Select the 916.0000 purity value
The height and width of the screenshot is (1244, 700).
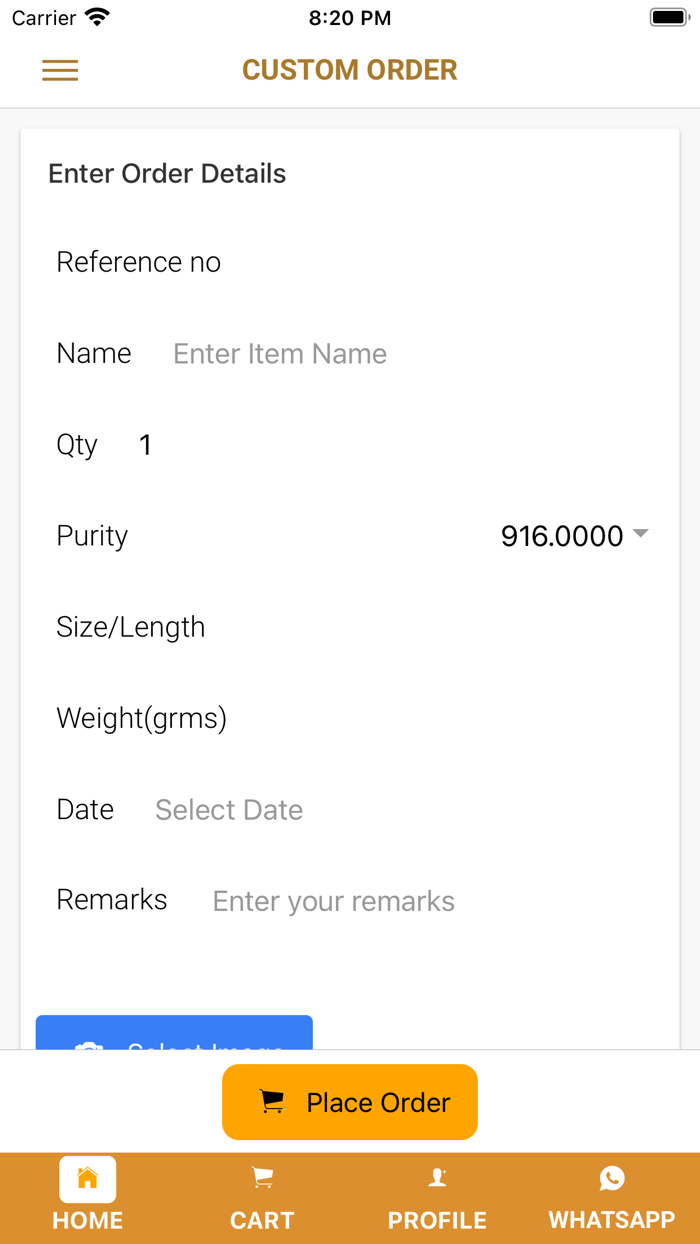[561, 536]
